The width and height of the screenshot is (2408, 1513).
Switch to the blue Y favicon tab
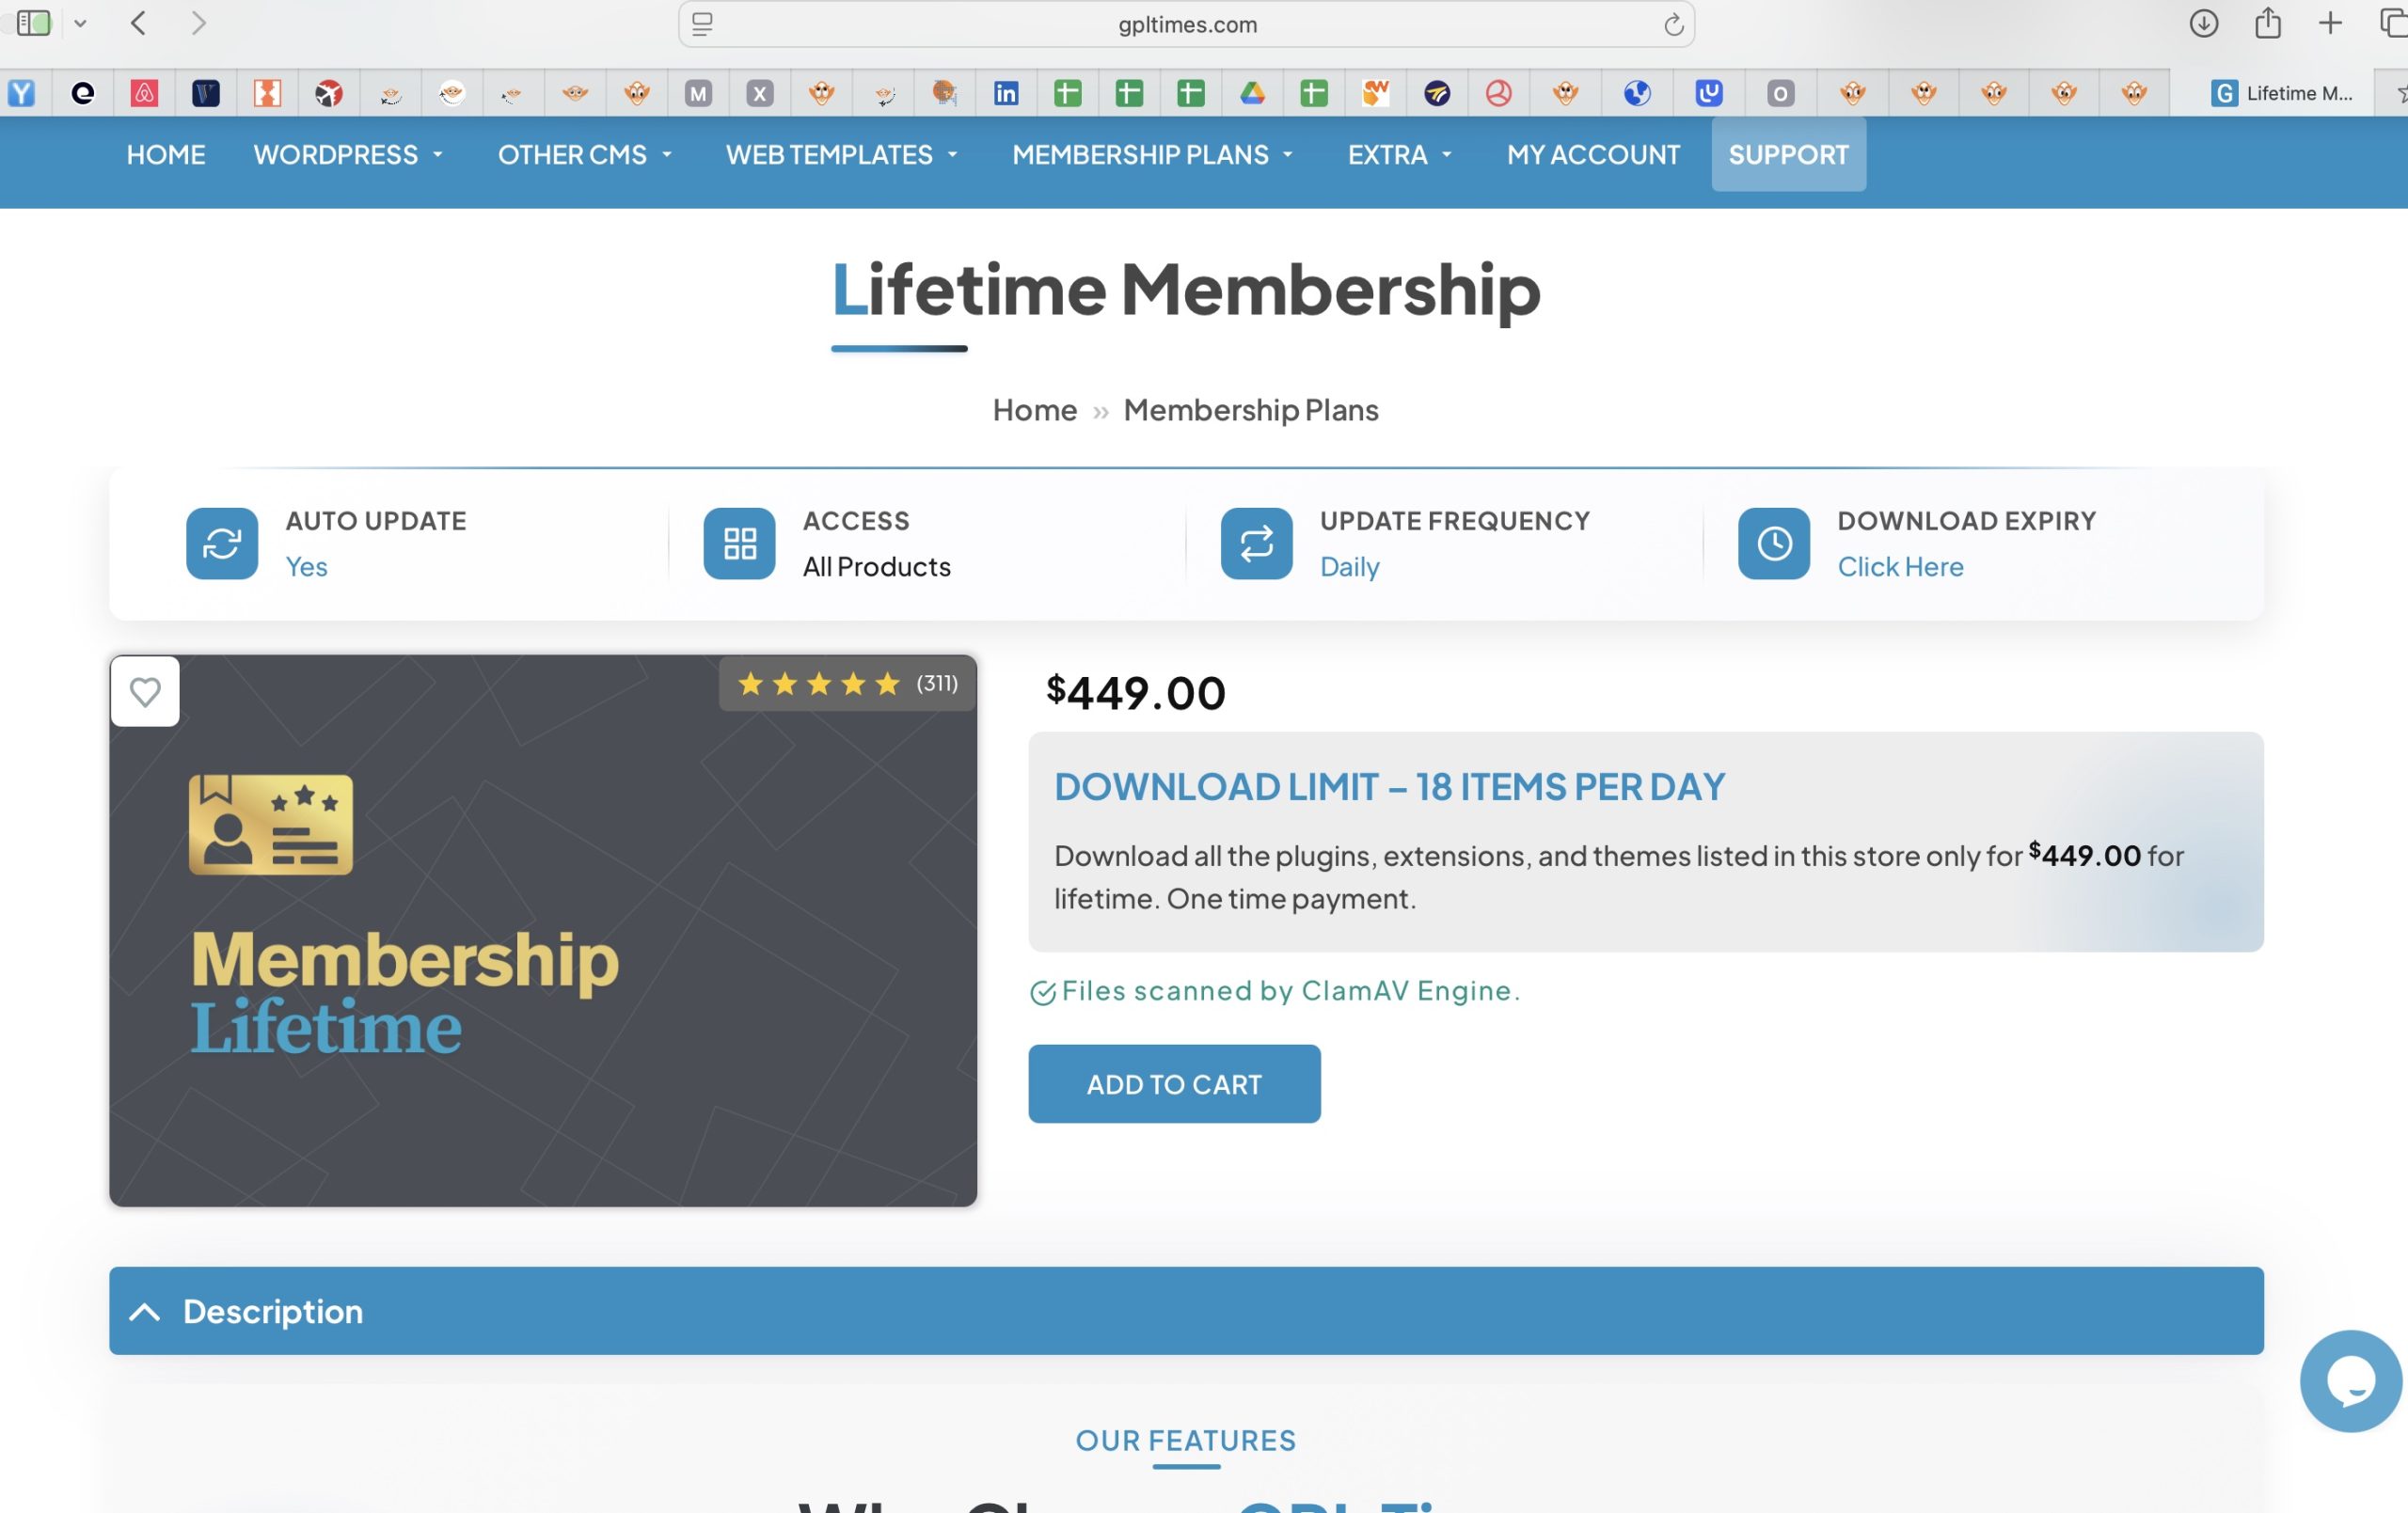point(21,93)
